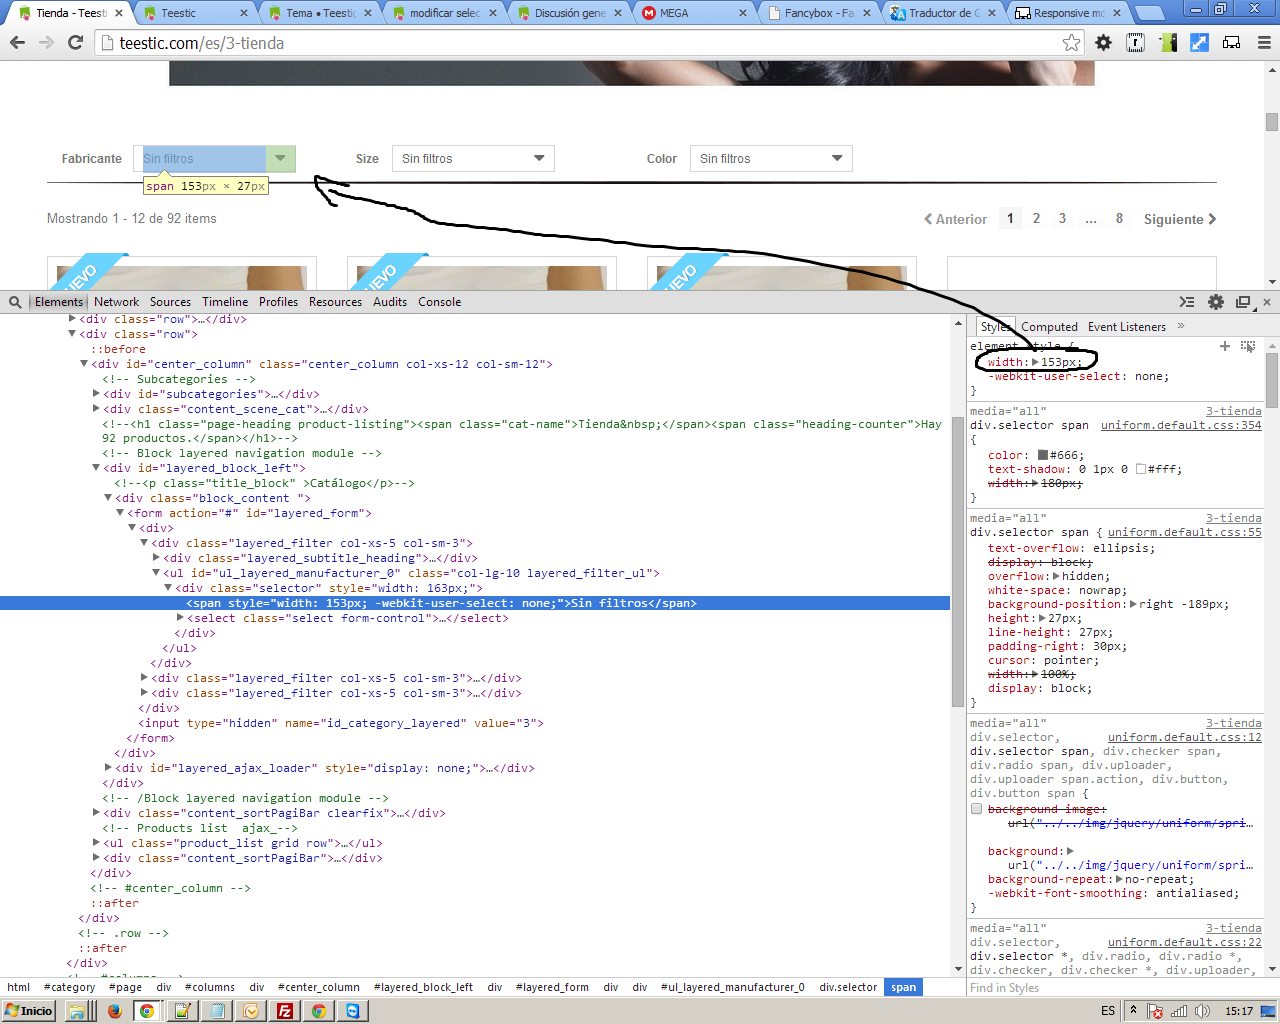Viewport: 1280px width, 1024px height.
Task: Change the DevTools dock side icon
Action: pos(1243,302)
